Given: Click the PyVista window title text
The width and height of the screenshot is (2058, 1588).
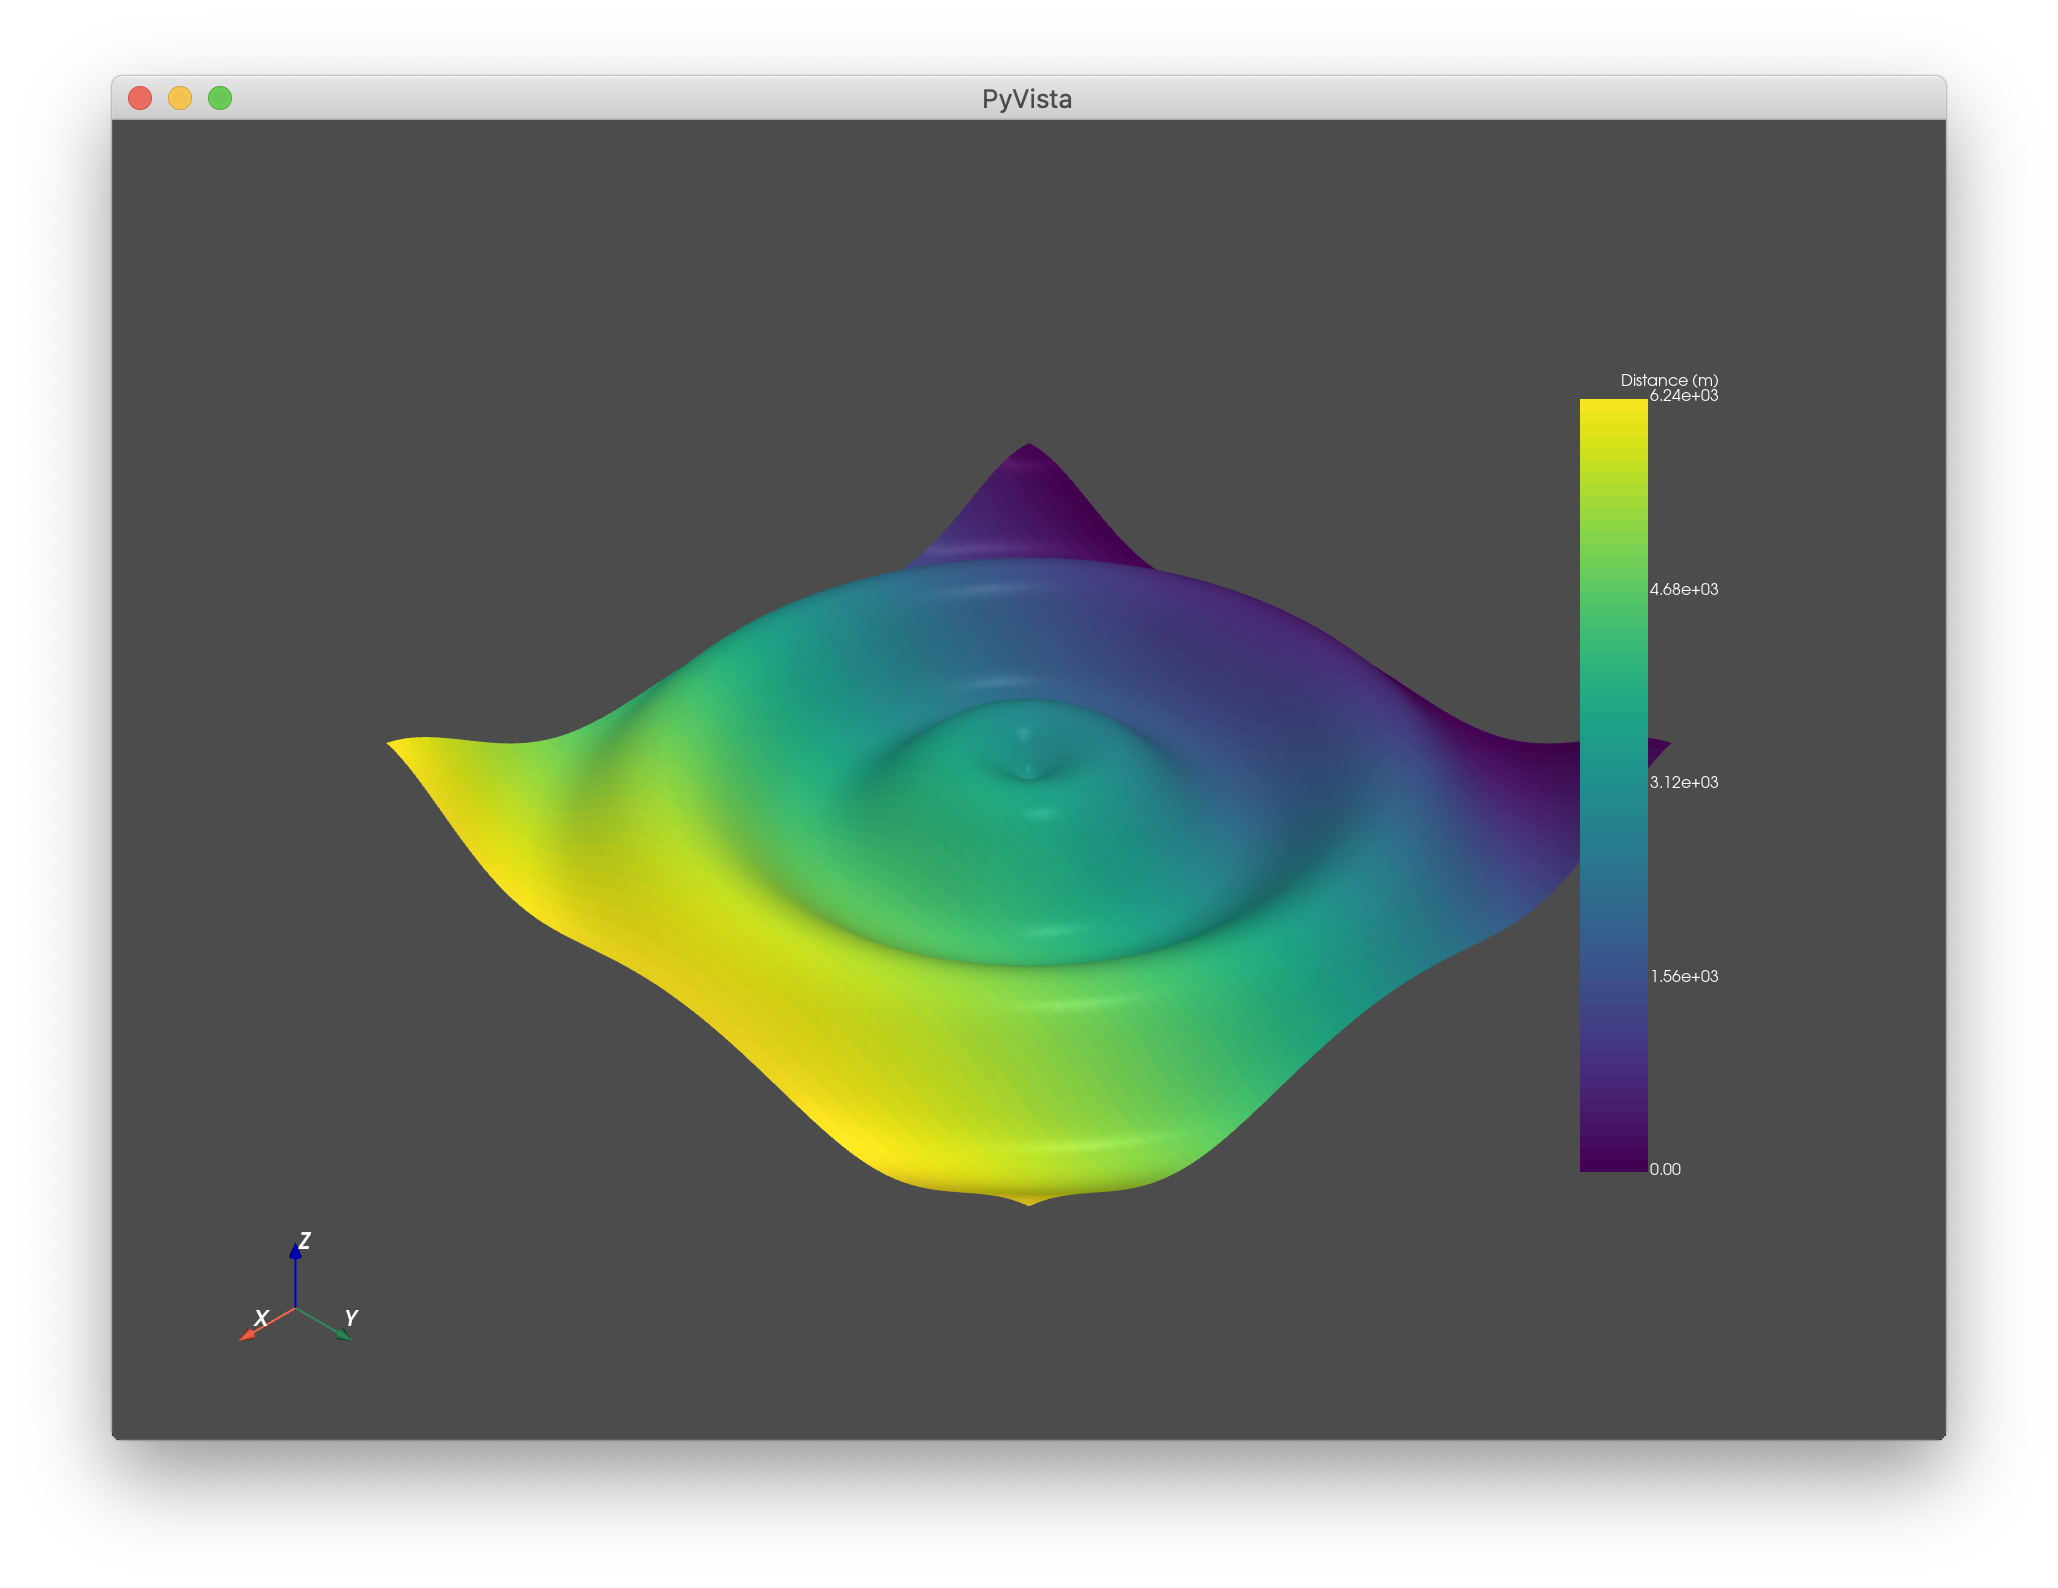Looking at the screenshot, I should [1027, 99].
